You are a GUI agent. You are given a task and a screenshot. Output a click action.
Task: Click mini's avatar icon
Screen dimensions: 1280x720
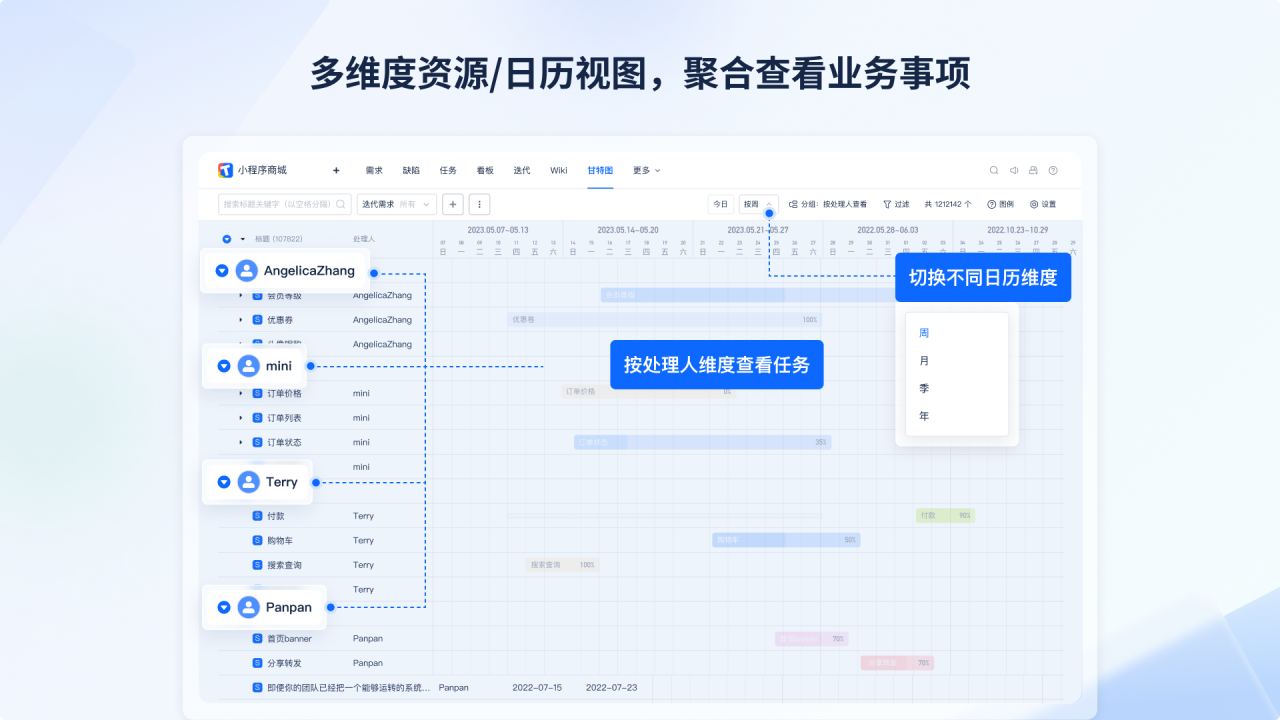(x=248, y=366)
